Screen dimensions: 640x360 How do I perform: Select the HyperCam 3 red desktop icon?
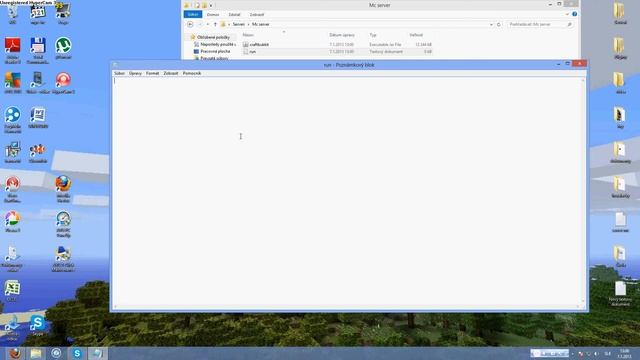coord(63,83)
